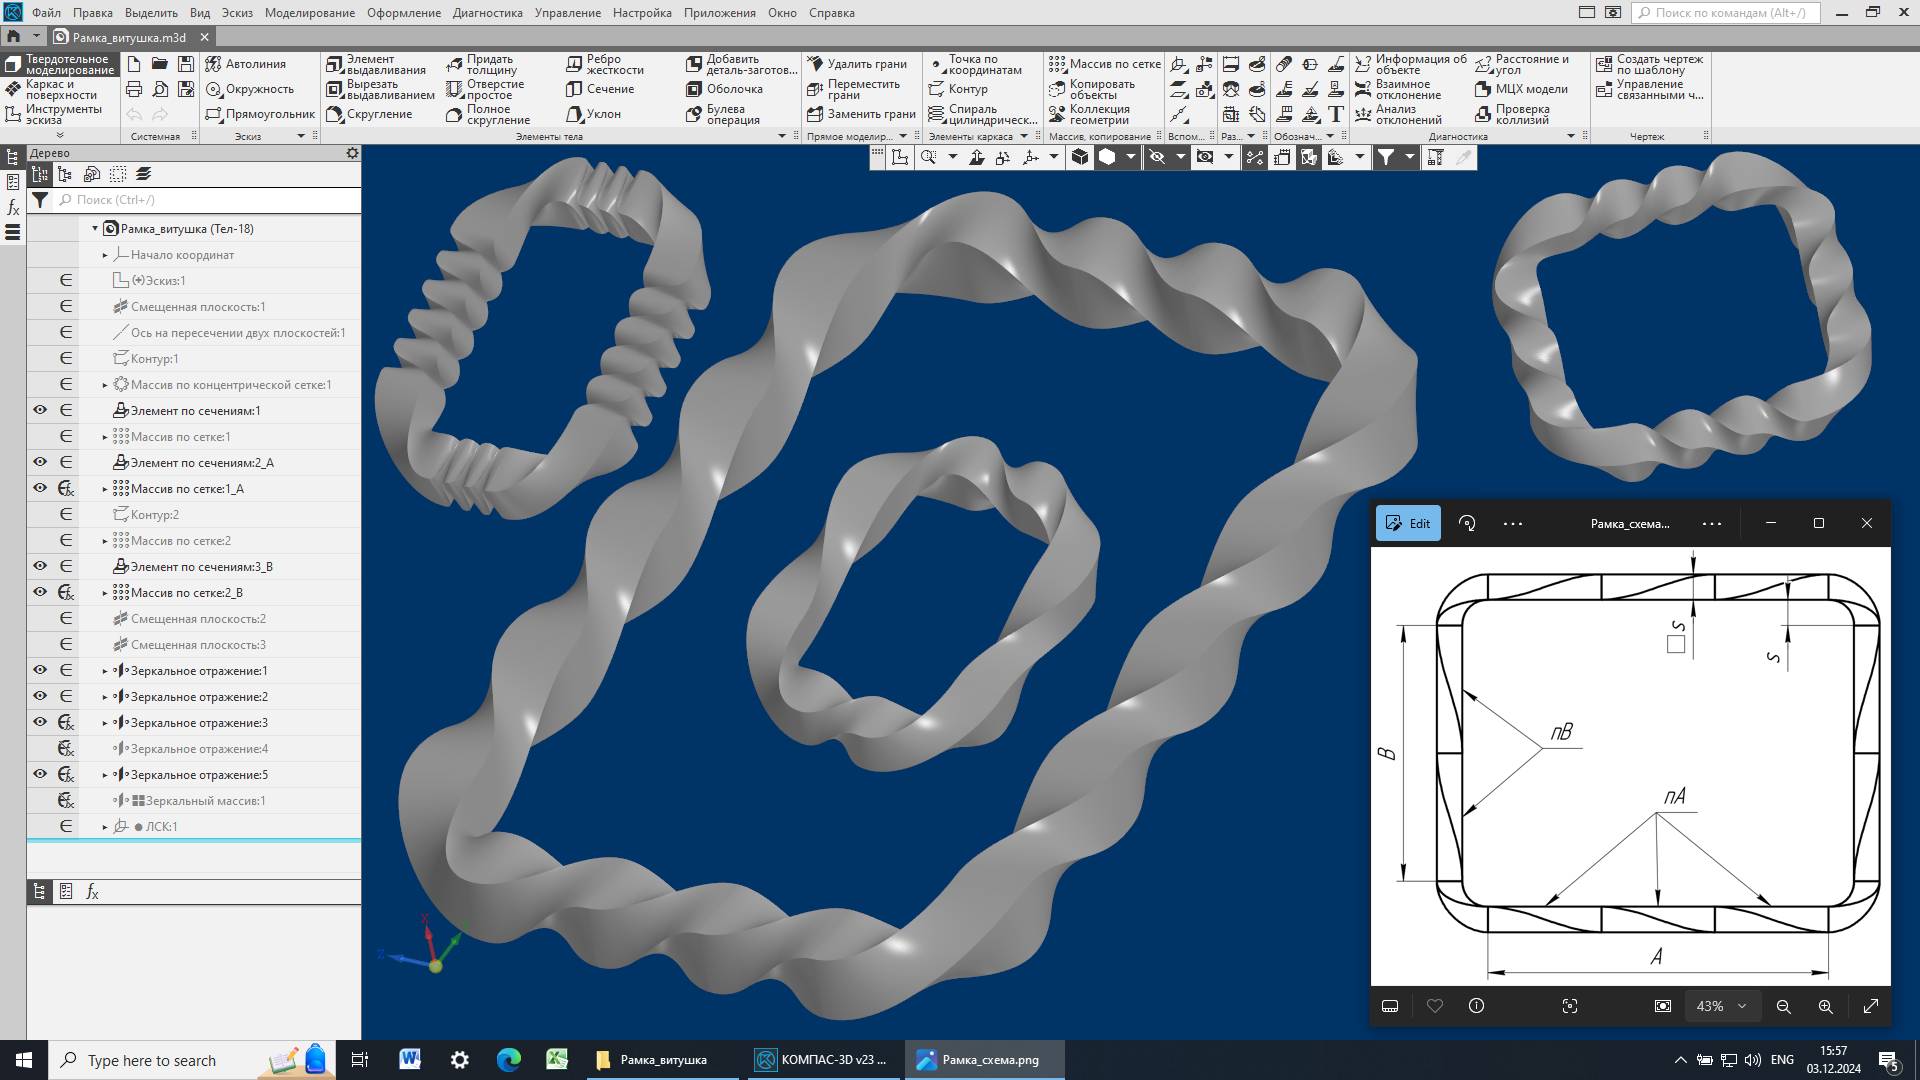This screenshot has width=1920, height=1080.
Task: Toggle visibility of Элемент по сечениям:3_B
Action: 40,566
